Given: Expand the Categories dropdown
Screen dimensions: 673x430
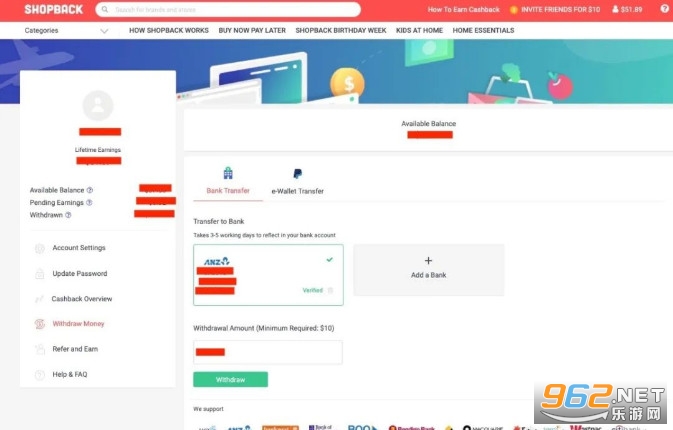Looking at the screenshot, I should click(66, 30).
